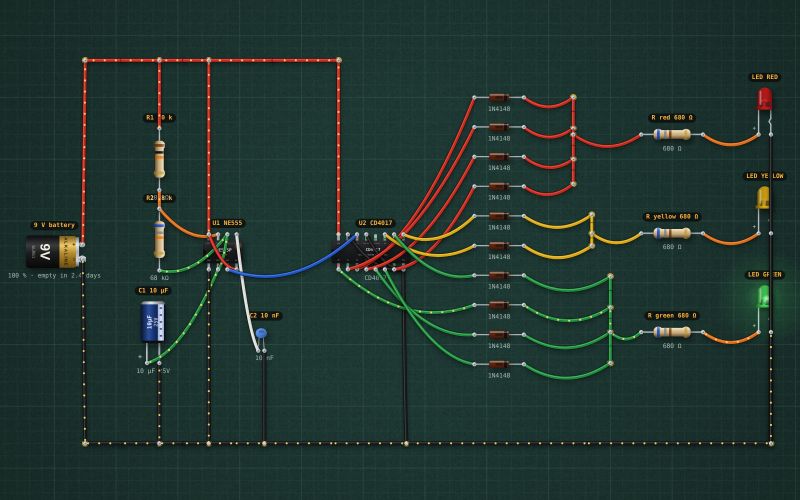Click the 'U2 CD4017' label
The width and height of the screenshot is (800, 500).
click(x=375, y=223)
